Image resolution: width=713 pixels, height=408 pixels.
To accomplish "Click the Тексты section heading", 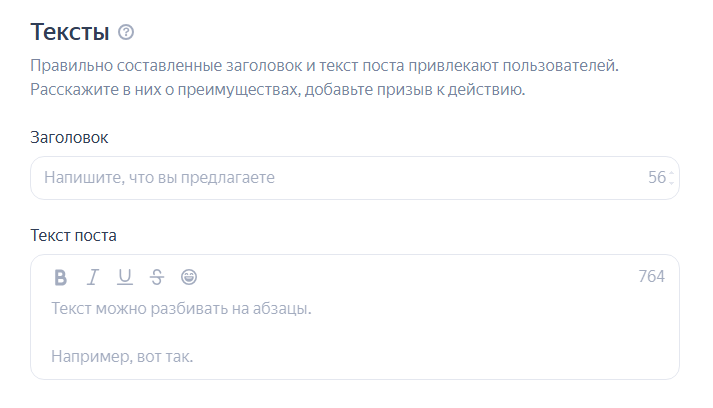I will (70, 32).
